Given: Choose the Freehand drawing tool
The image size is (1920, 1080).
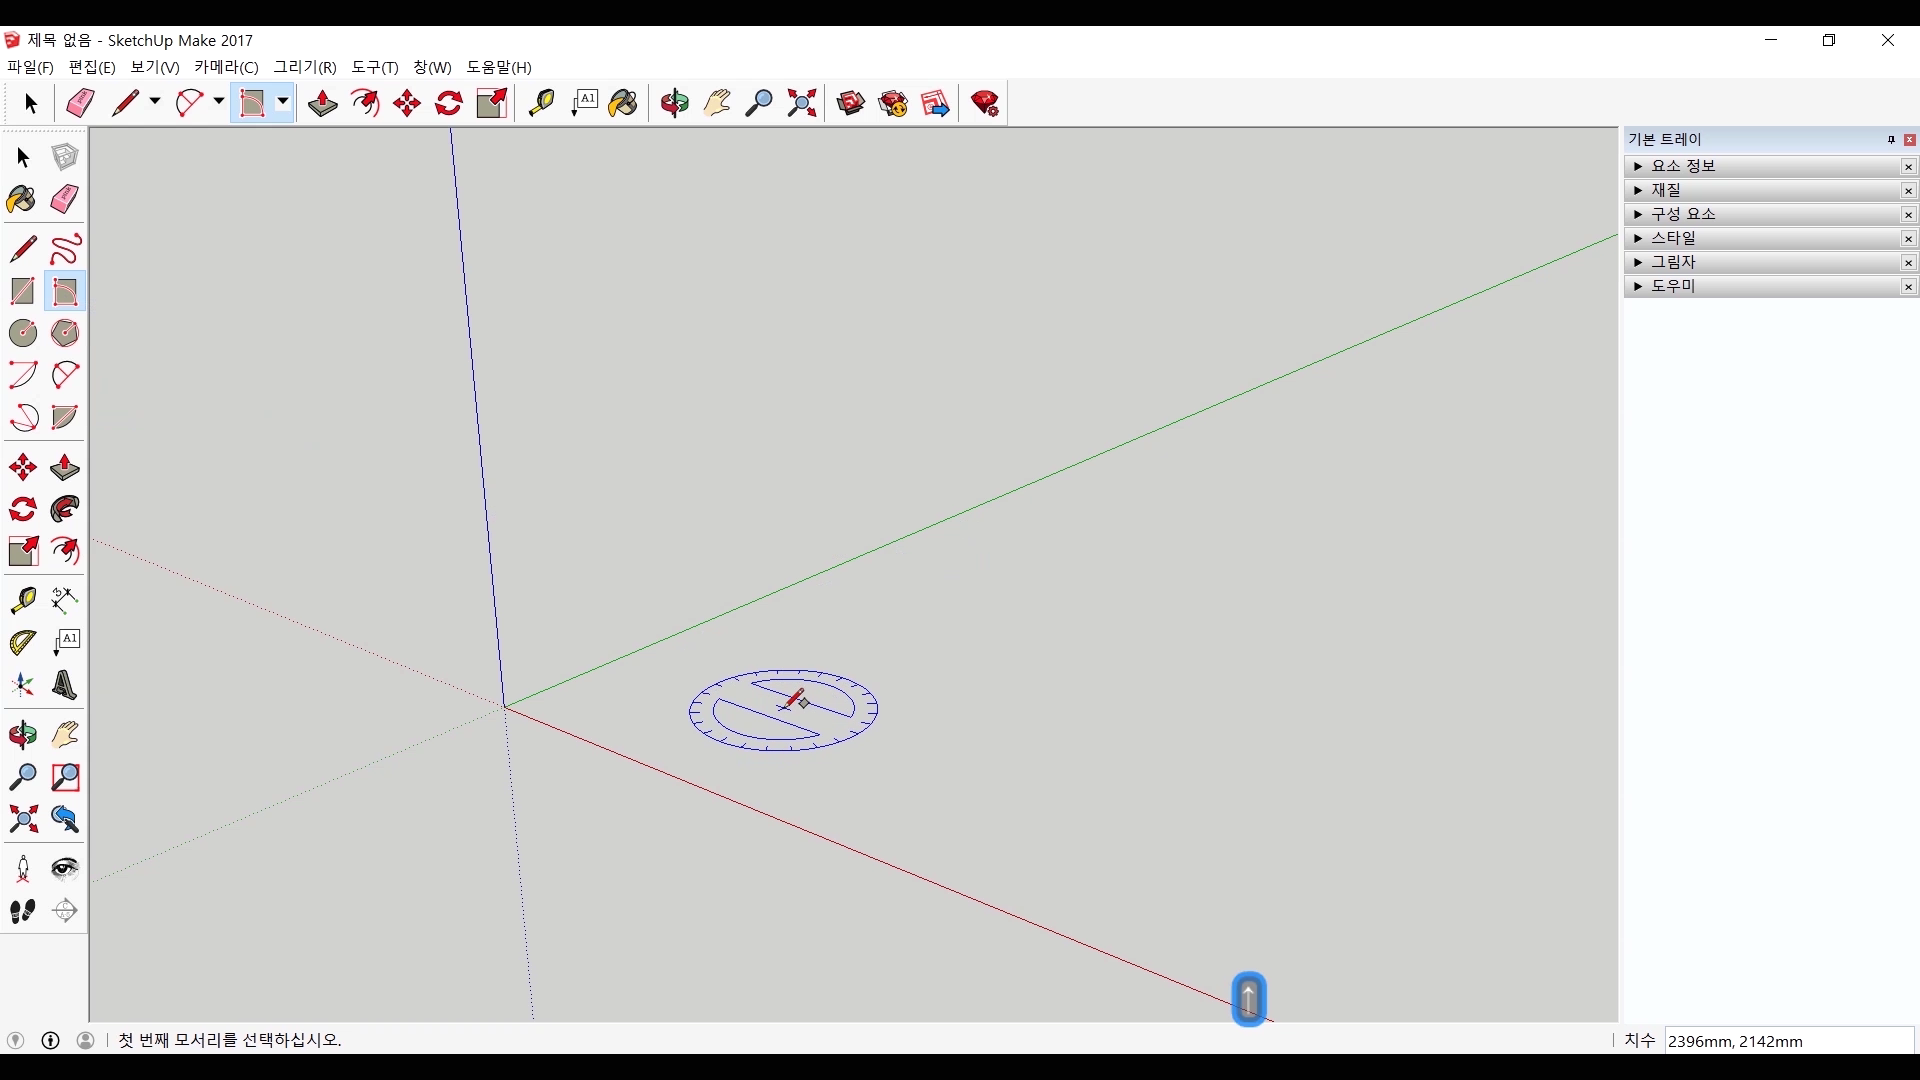Looking at the screenshot, I should tap(65, 249).
